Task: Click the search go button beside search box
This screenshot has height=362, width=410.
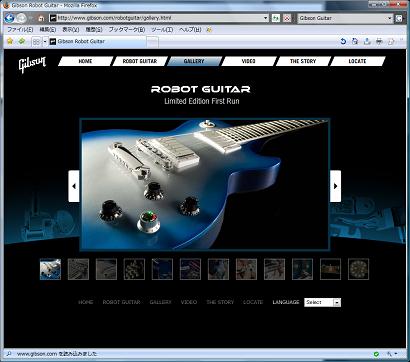Action: tap(399, 18)
